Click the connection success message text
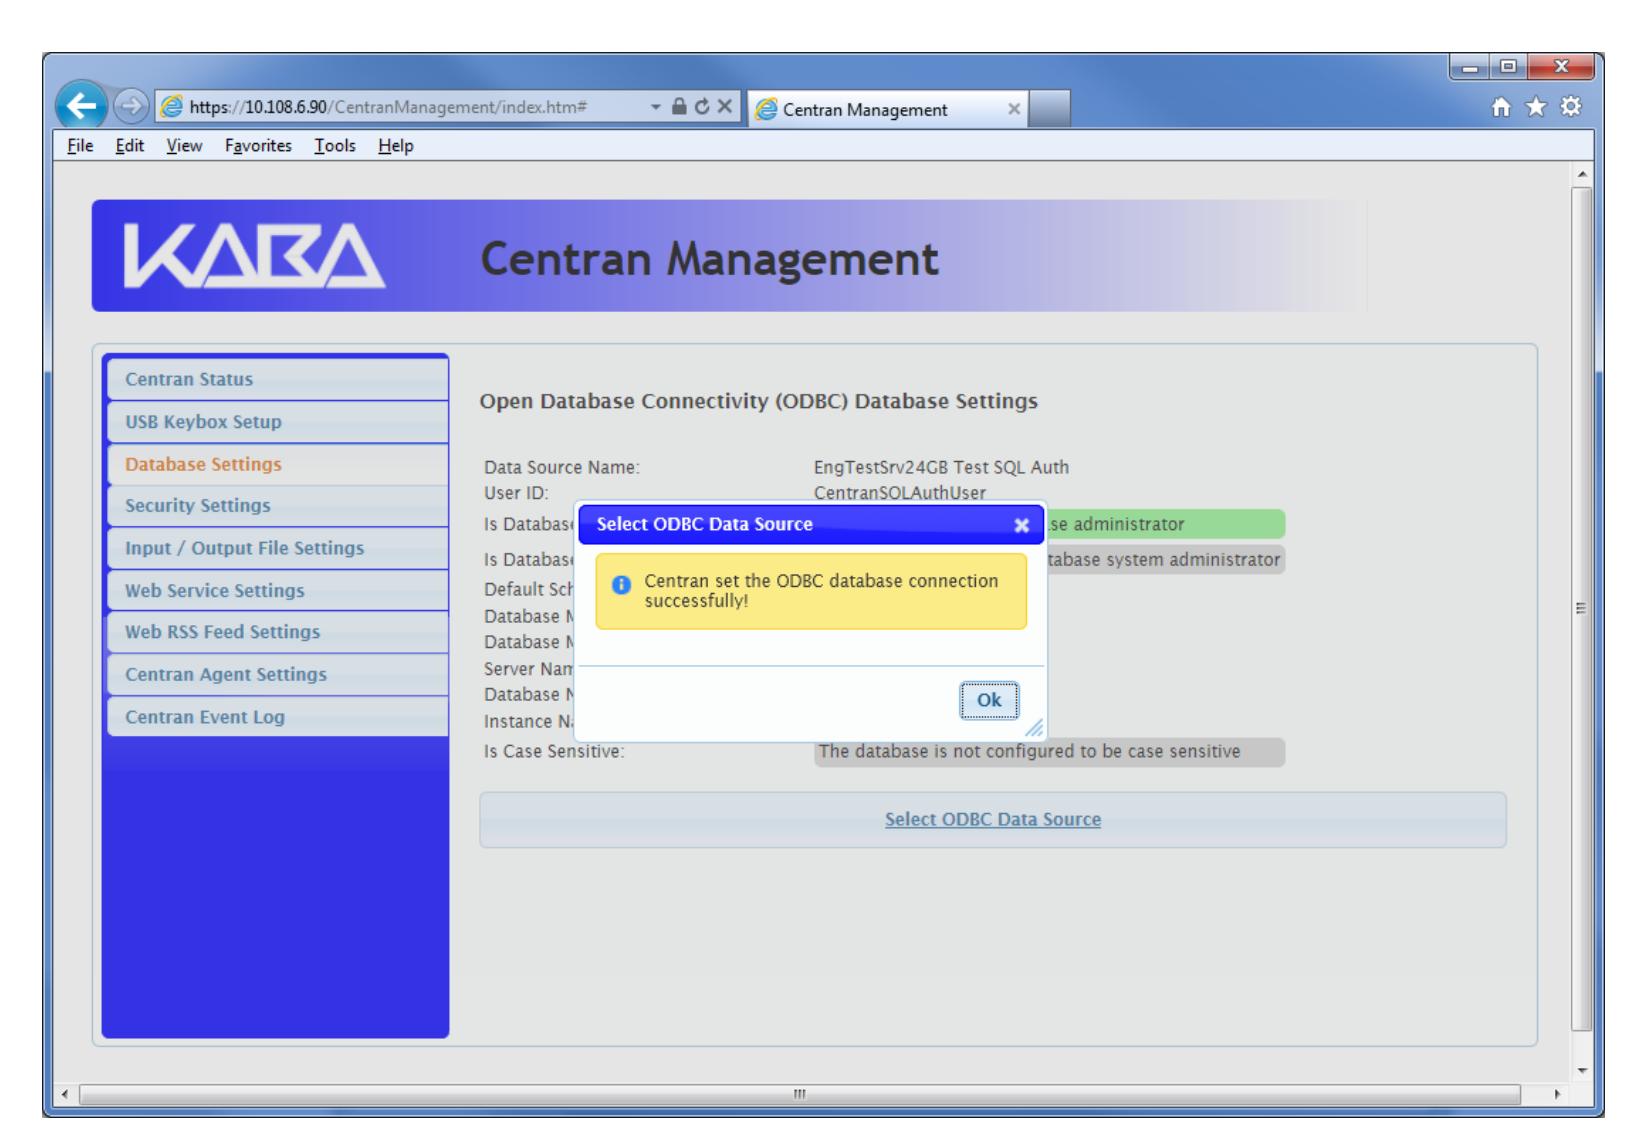 tap(821, 591)
